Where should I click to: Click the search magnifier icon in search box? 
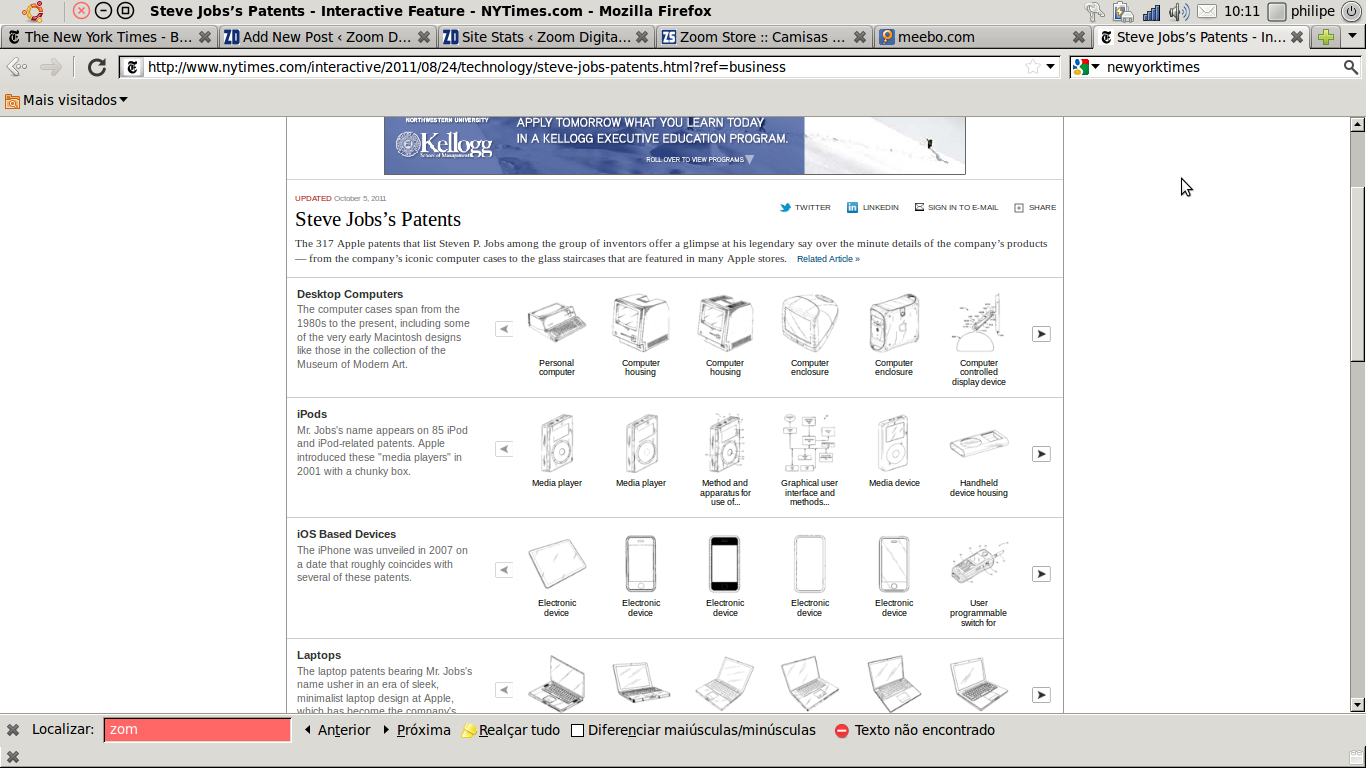click(x=1350, y=67)
